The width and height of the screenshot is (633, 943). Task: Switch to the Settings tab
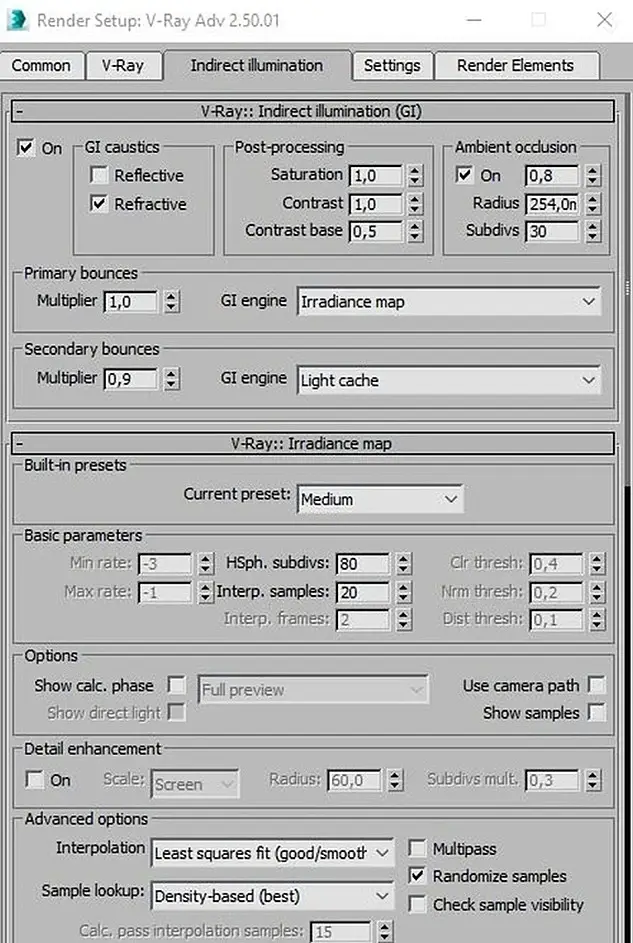click(392, 66)
